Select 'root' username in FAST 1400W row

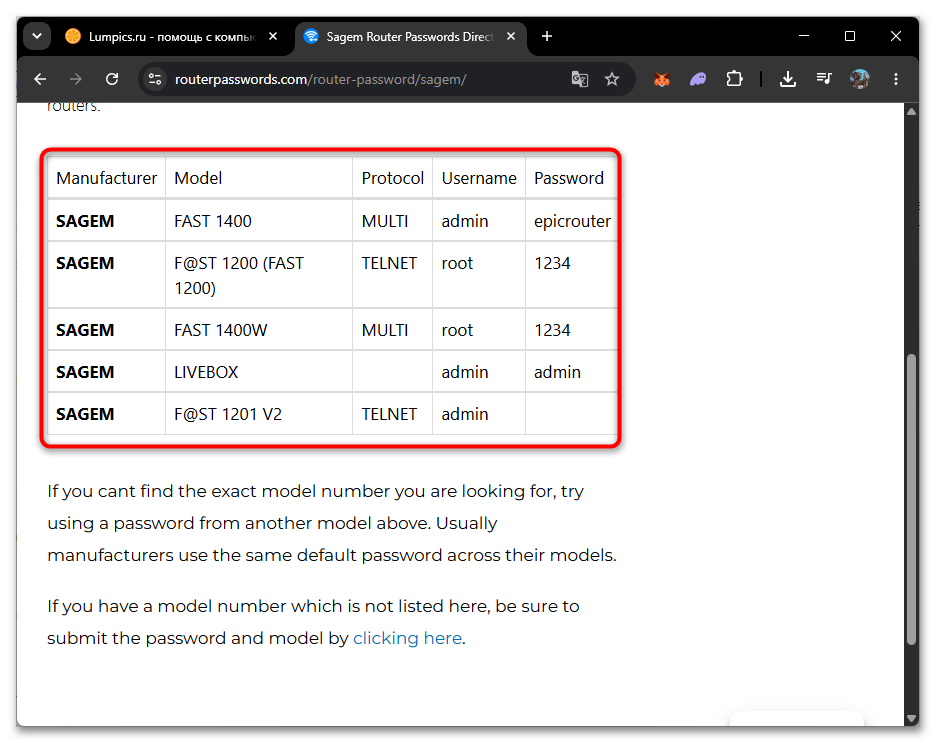click(479, 330)
